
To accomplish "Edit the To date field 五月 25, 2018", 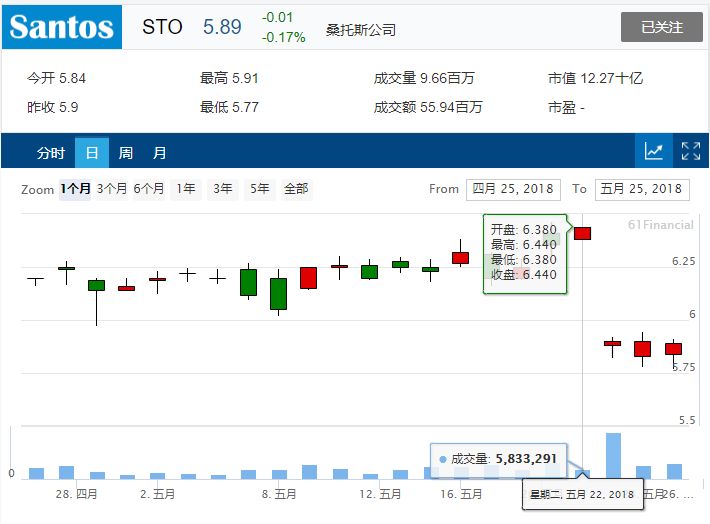I will pos(642,189).
